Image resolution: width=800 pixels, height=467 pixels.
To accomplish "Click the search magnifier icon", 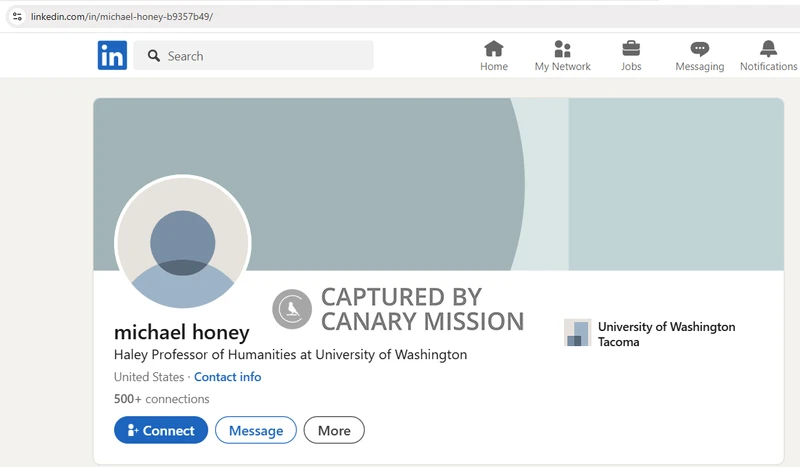I will pos(154,56).
